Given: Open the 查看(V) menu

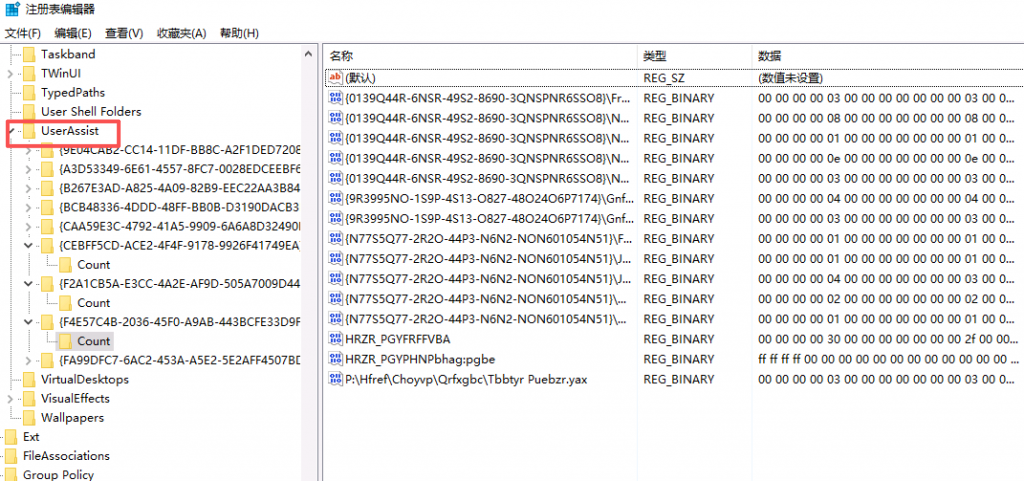Looking at the screenshot, I should (124, 33).
